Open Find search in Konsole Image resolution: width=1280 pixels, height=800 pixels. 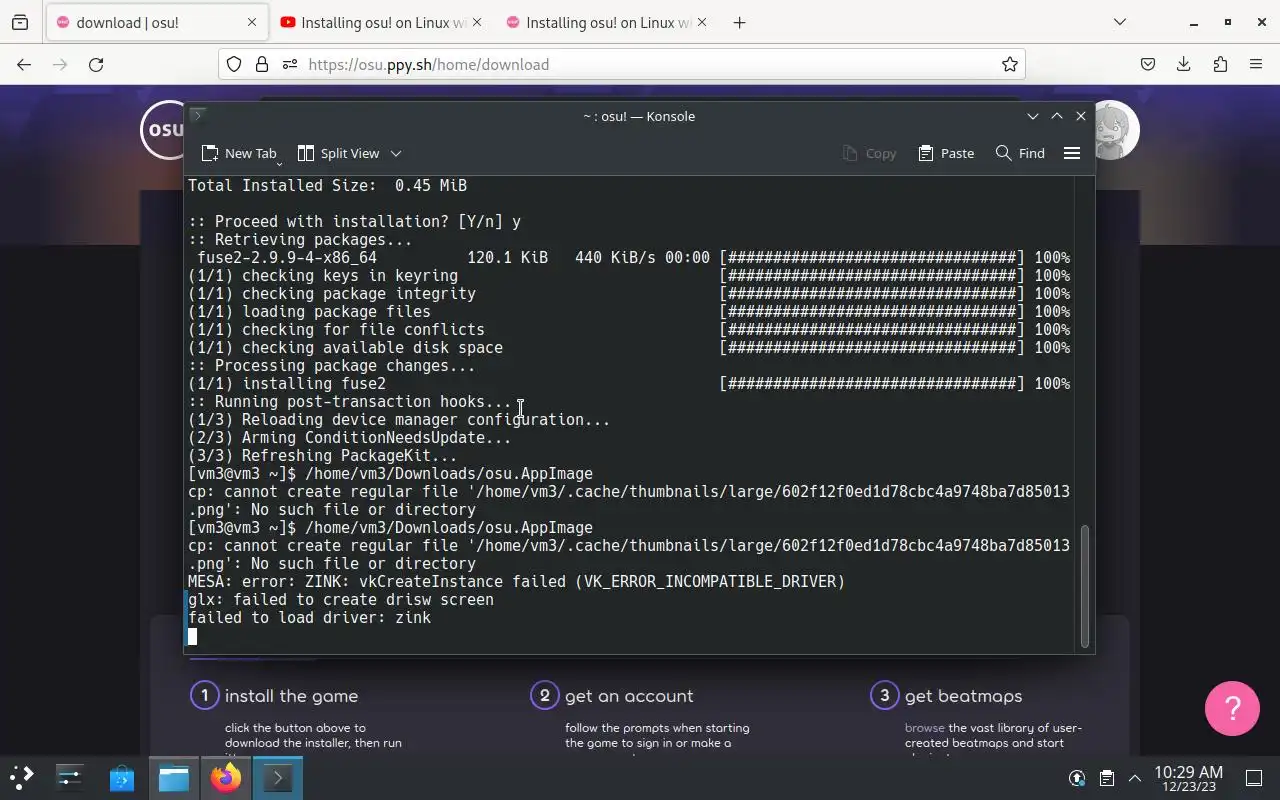(1020, 153)
